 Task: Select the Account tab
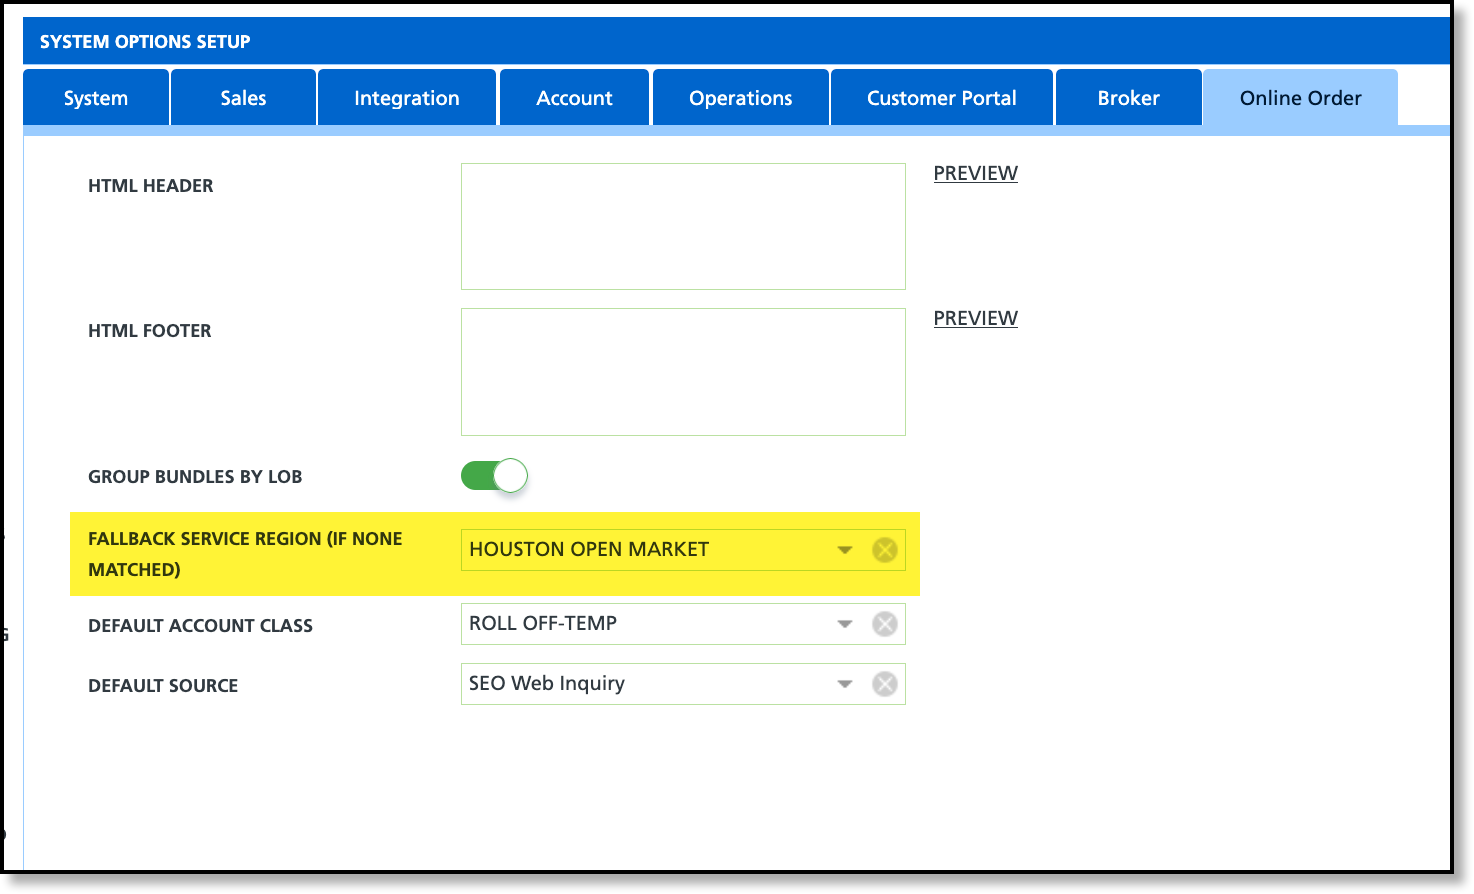click(x=575, y=98)
